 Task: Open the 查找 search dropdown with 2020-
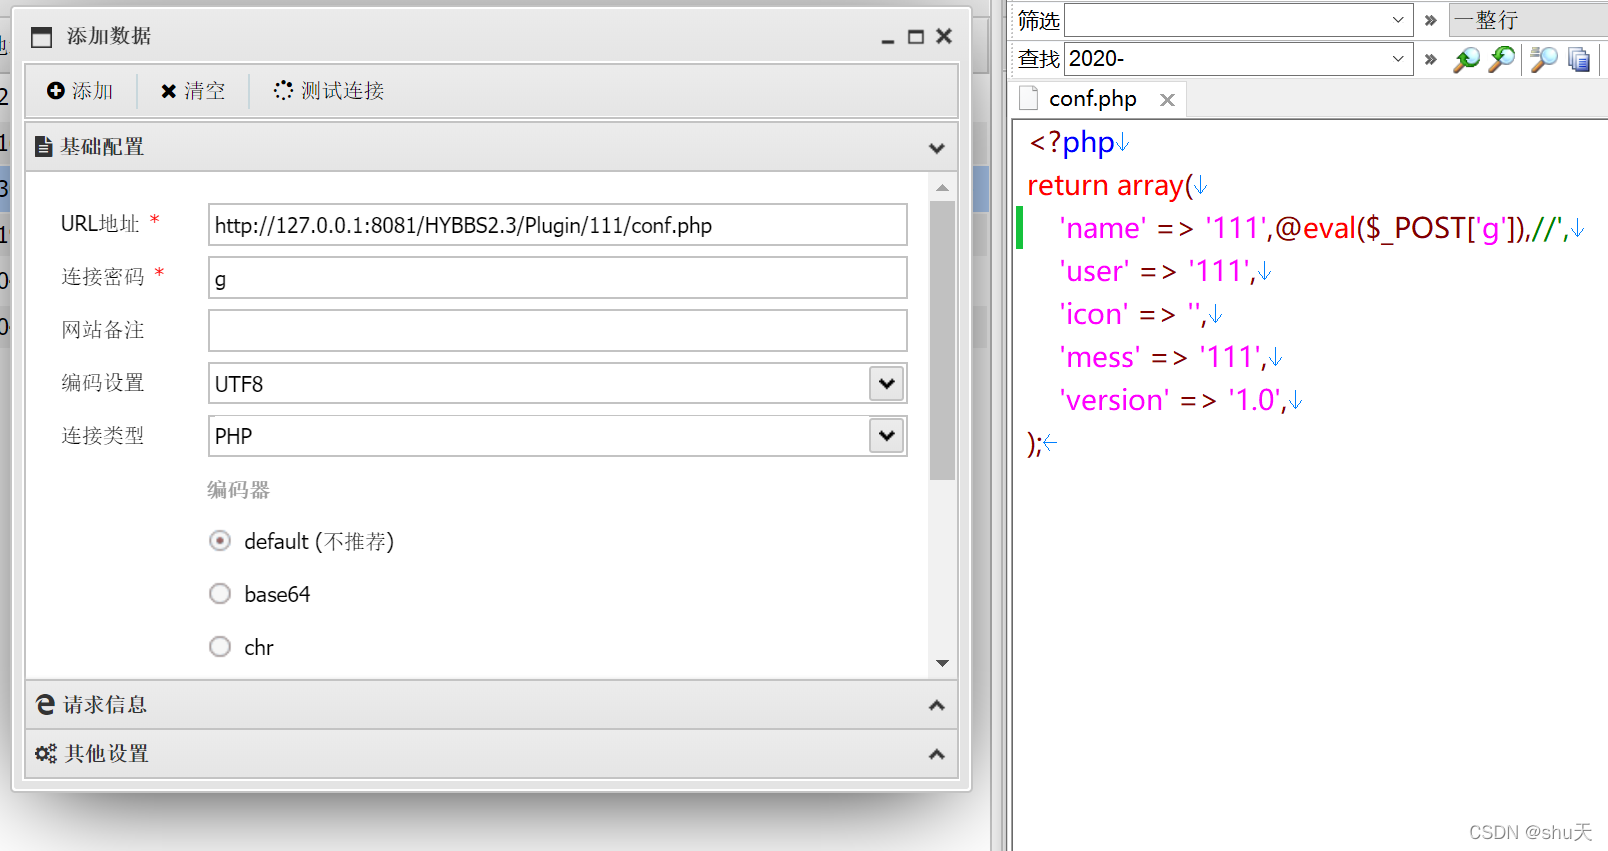(1398, 59)
